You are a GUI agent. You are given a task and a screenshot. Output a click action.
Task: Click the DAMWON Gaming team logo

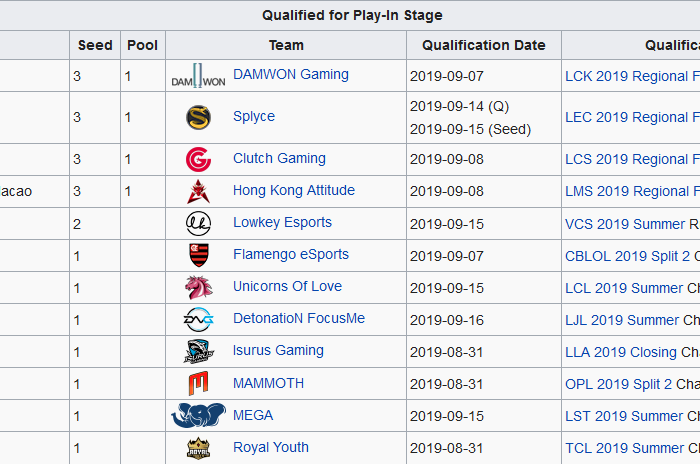tap(198, 76)
